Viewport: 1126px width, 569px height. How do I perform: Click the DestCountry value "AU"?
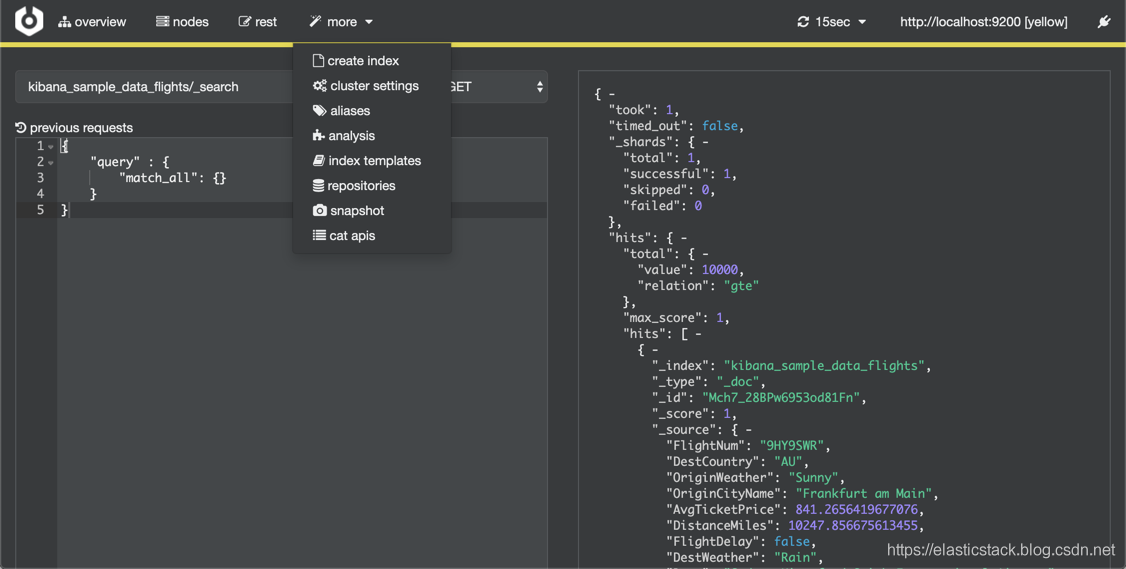point(788,461)
